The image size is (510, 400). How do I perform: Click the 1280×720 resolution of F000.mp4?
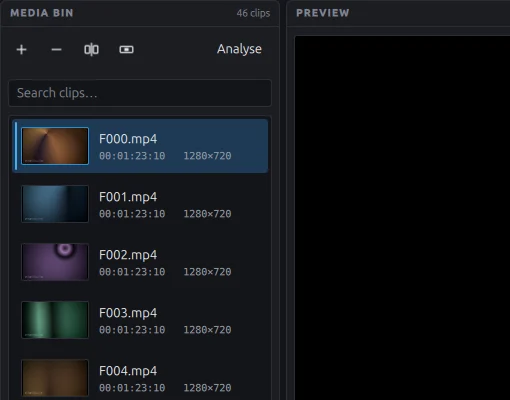click(207, 156)
